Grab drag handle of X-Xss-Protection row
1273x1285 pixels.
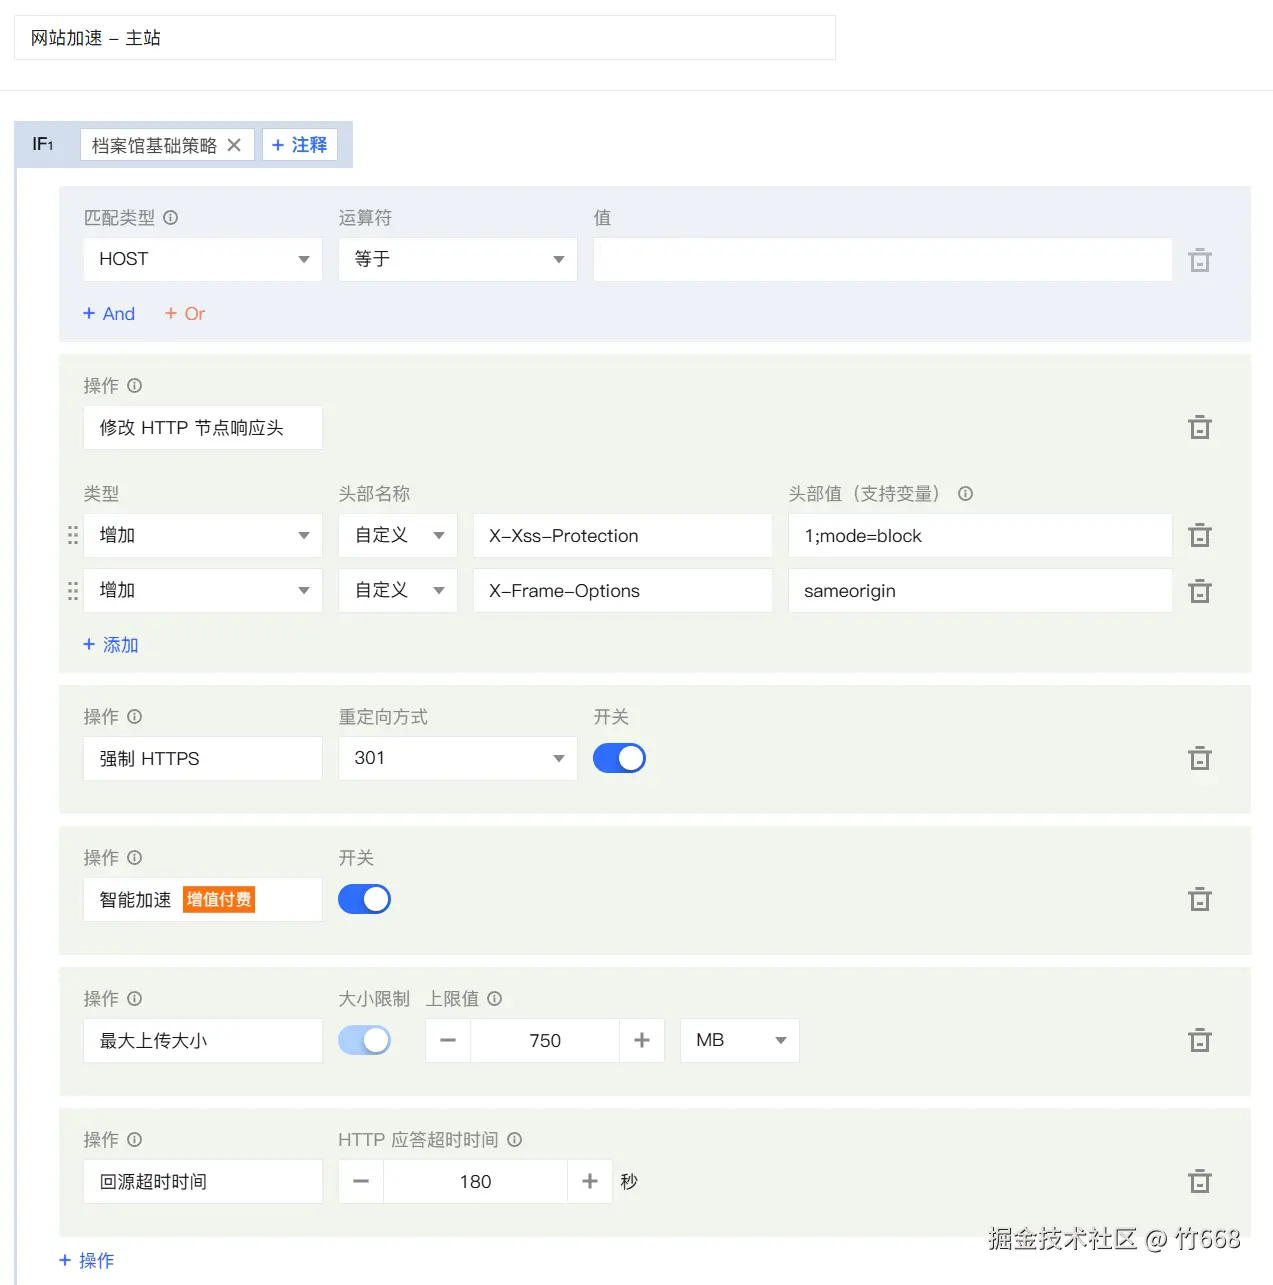pos(72,535)
